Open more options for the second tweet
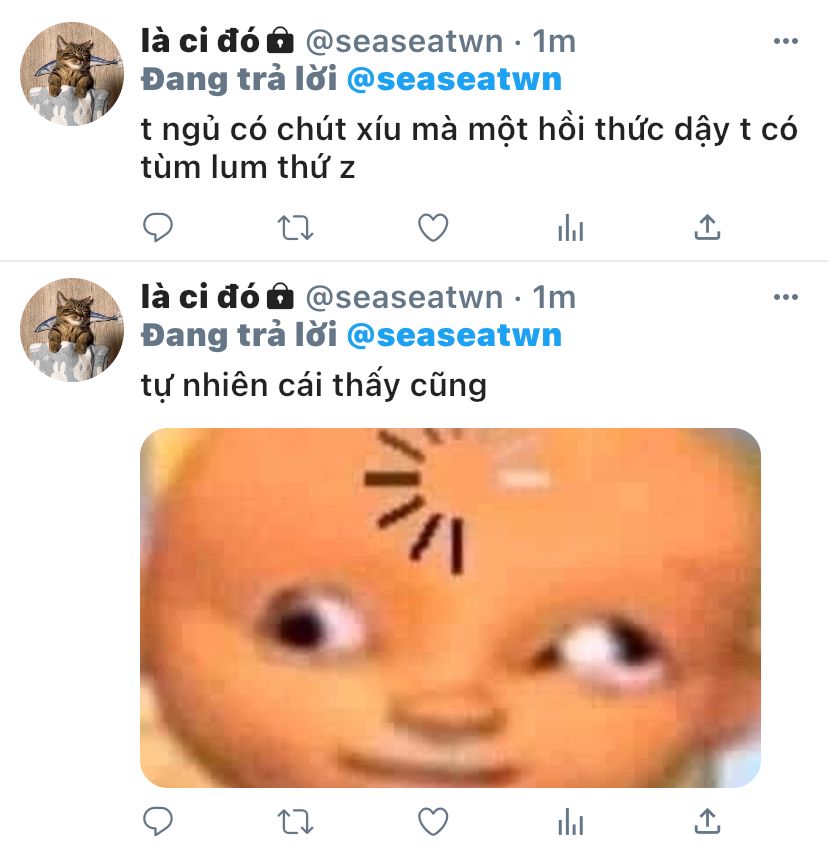The height and width of the screenshot is (848, 828). (x=786, y=297)
